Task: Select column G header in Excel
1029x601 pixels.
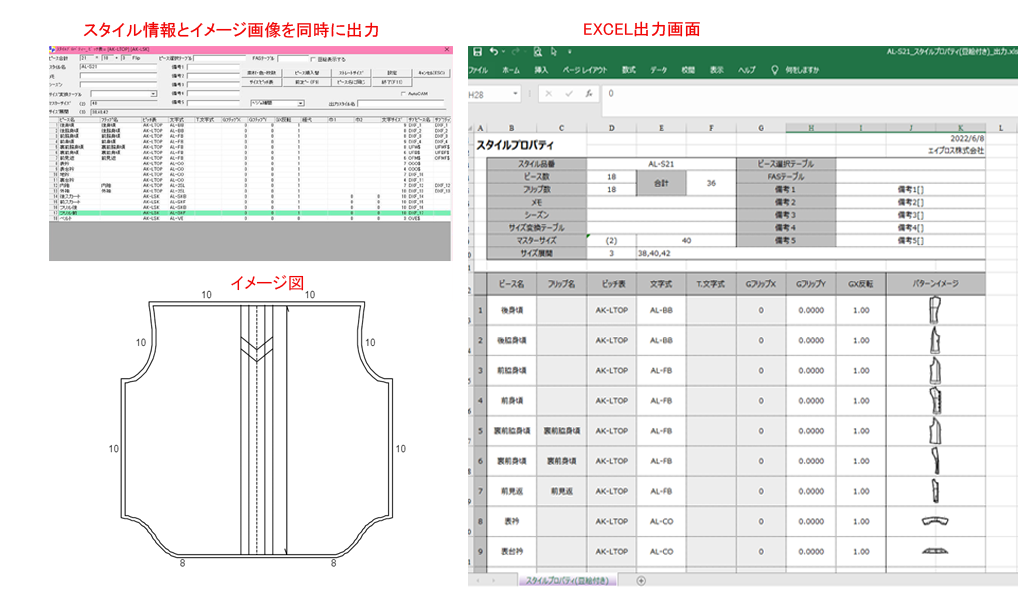Action: (x=761, y=128)
